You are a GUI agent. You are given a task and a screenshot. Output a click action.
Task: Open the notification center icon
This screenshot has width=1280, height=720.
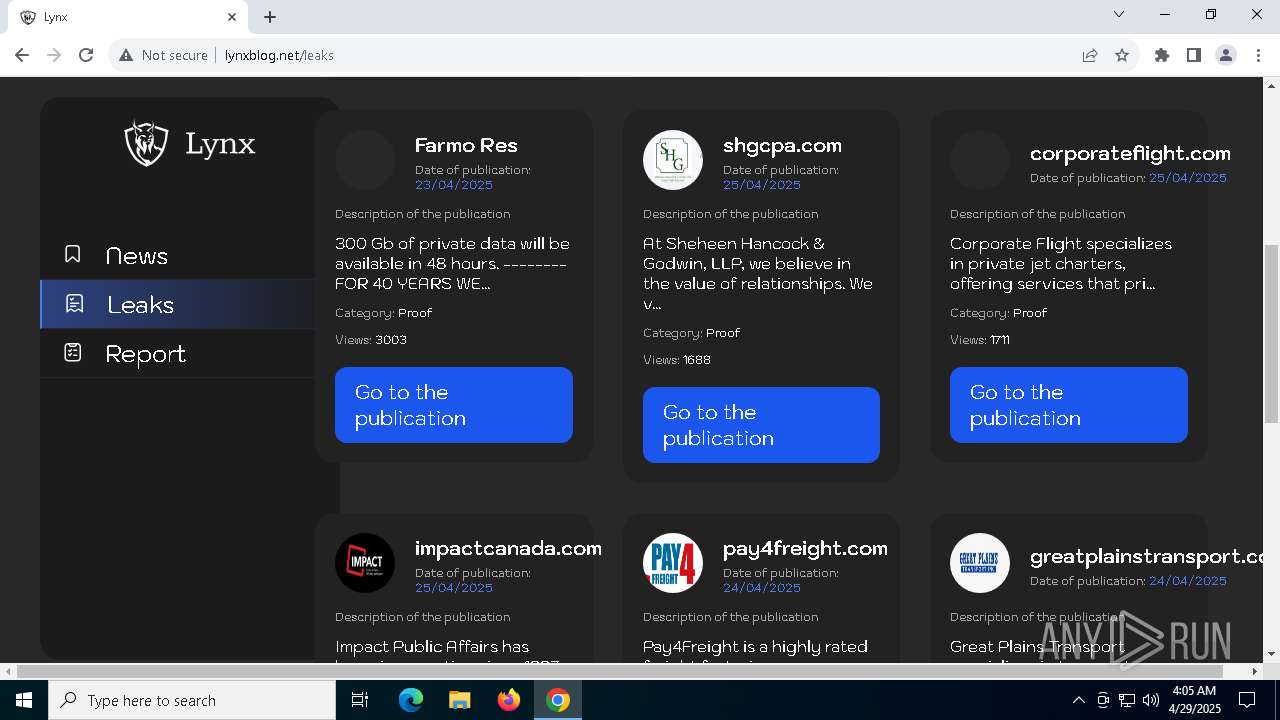[1247, 700]
